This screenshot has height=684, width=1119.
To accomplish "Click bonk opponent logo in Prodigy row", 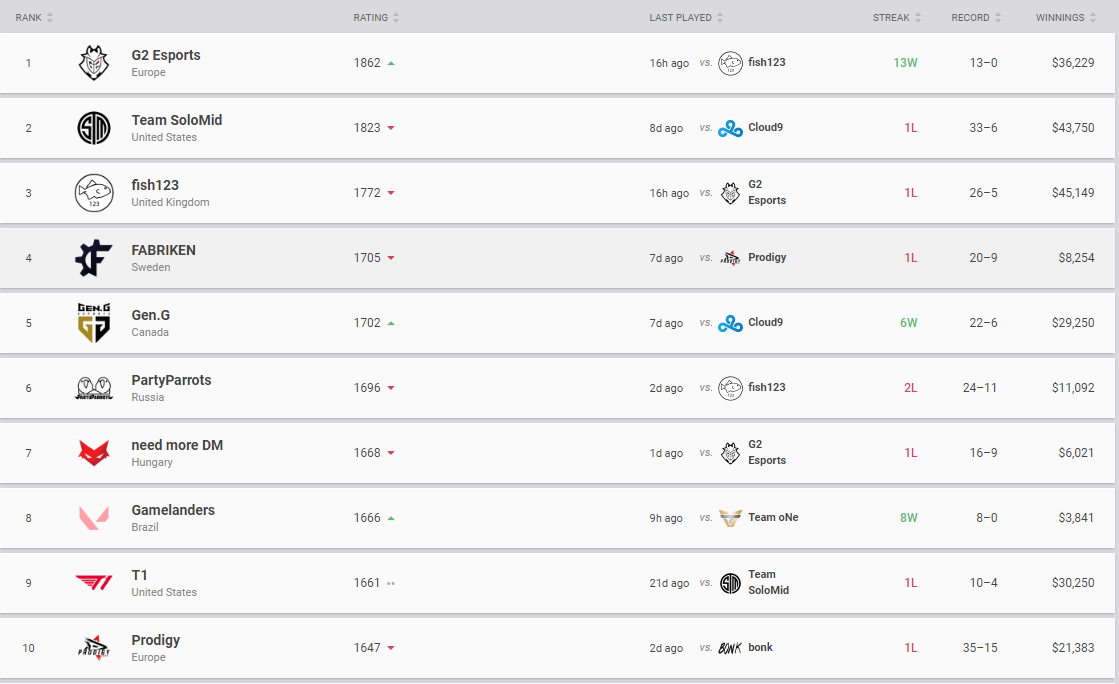I will pyautogui.click(x=730, y=648).
